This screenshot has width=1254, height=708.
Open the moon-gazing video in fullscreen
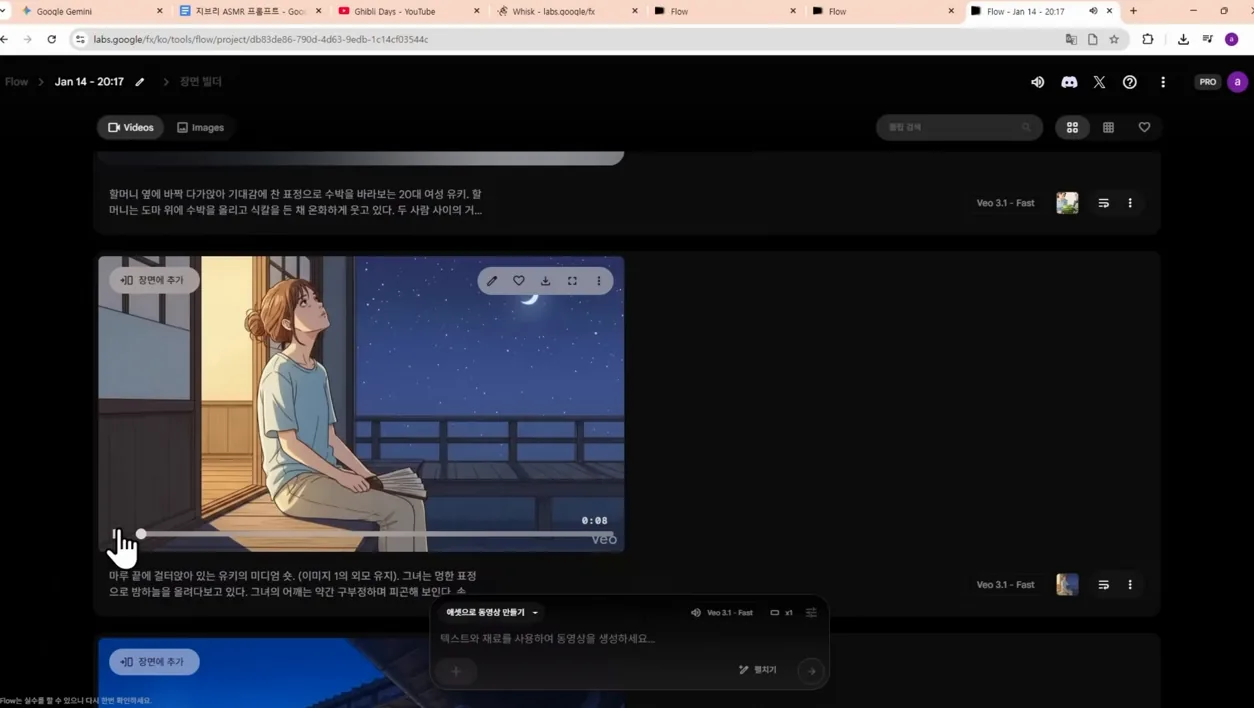coord(572,281)
